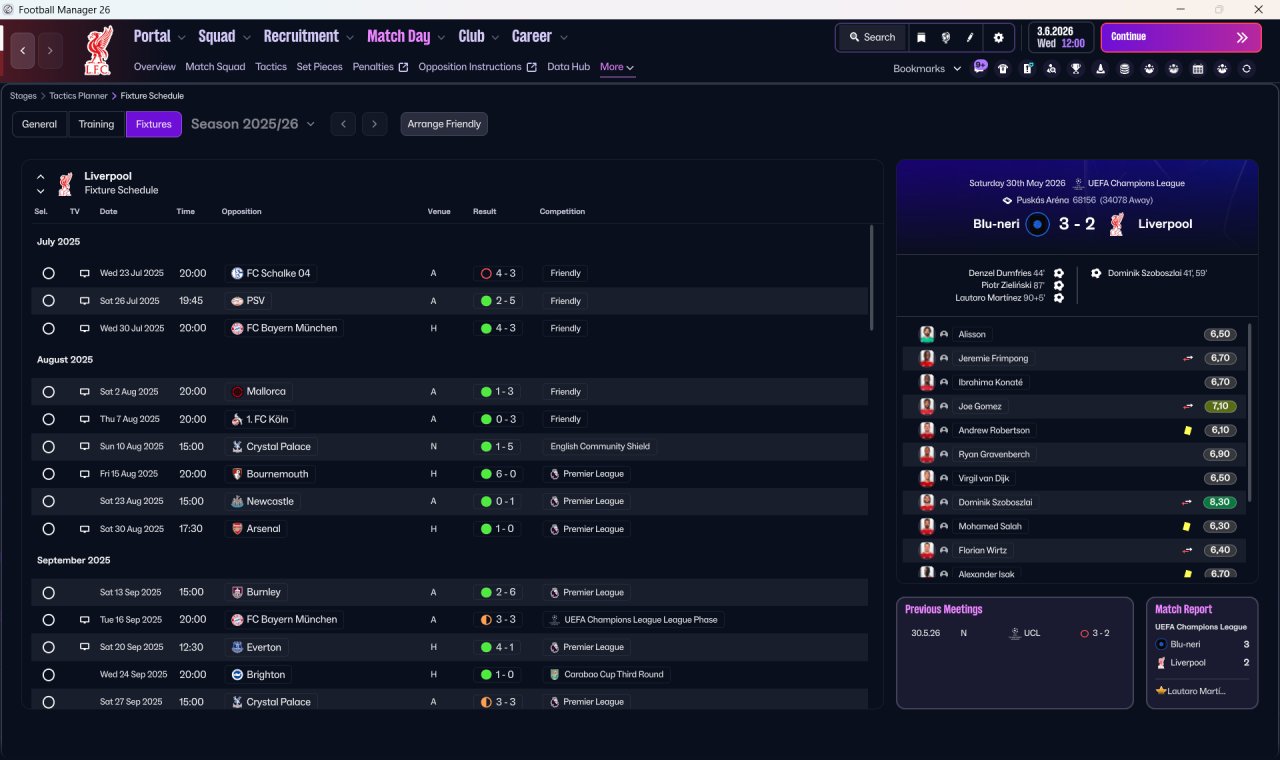Select the FC Schalke 04 fixture radio button
The image size is (1280, 760).
click(x=48, y=273)
